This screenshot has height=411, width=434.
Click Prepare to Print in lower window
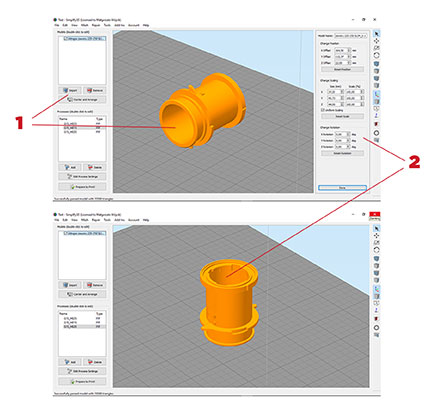[82, 381]
